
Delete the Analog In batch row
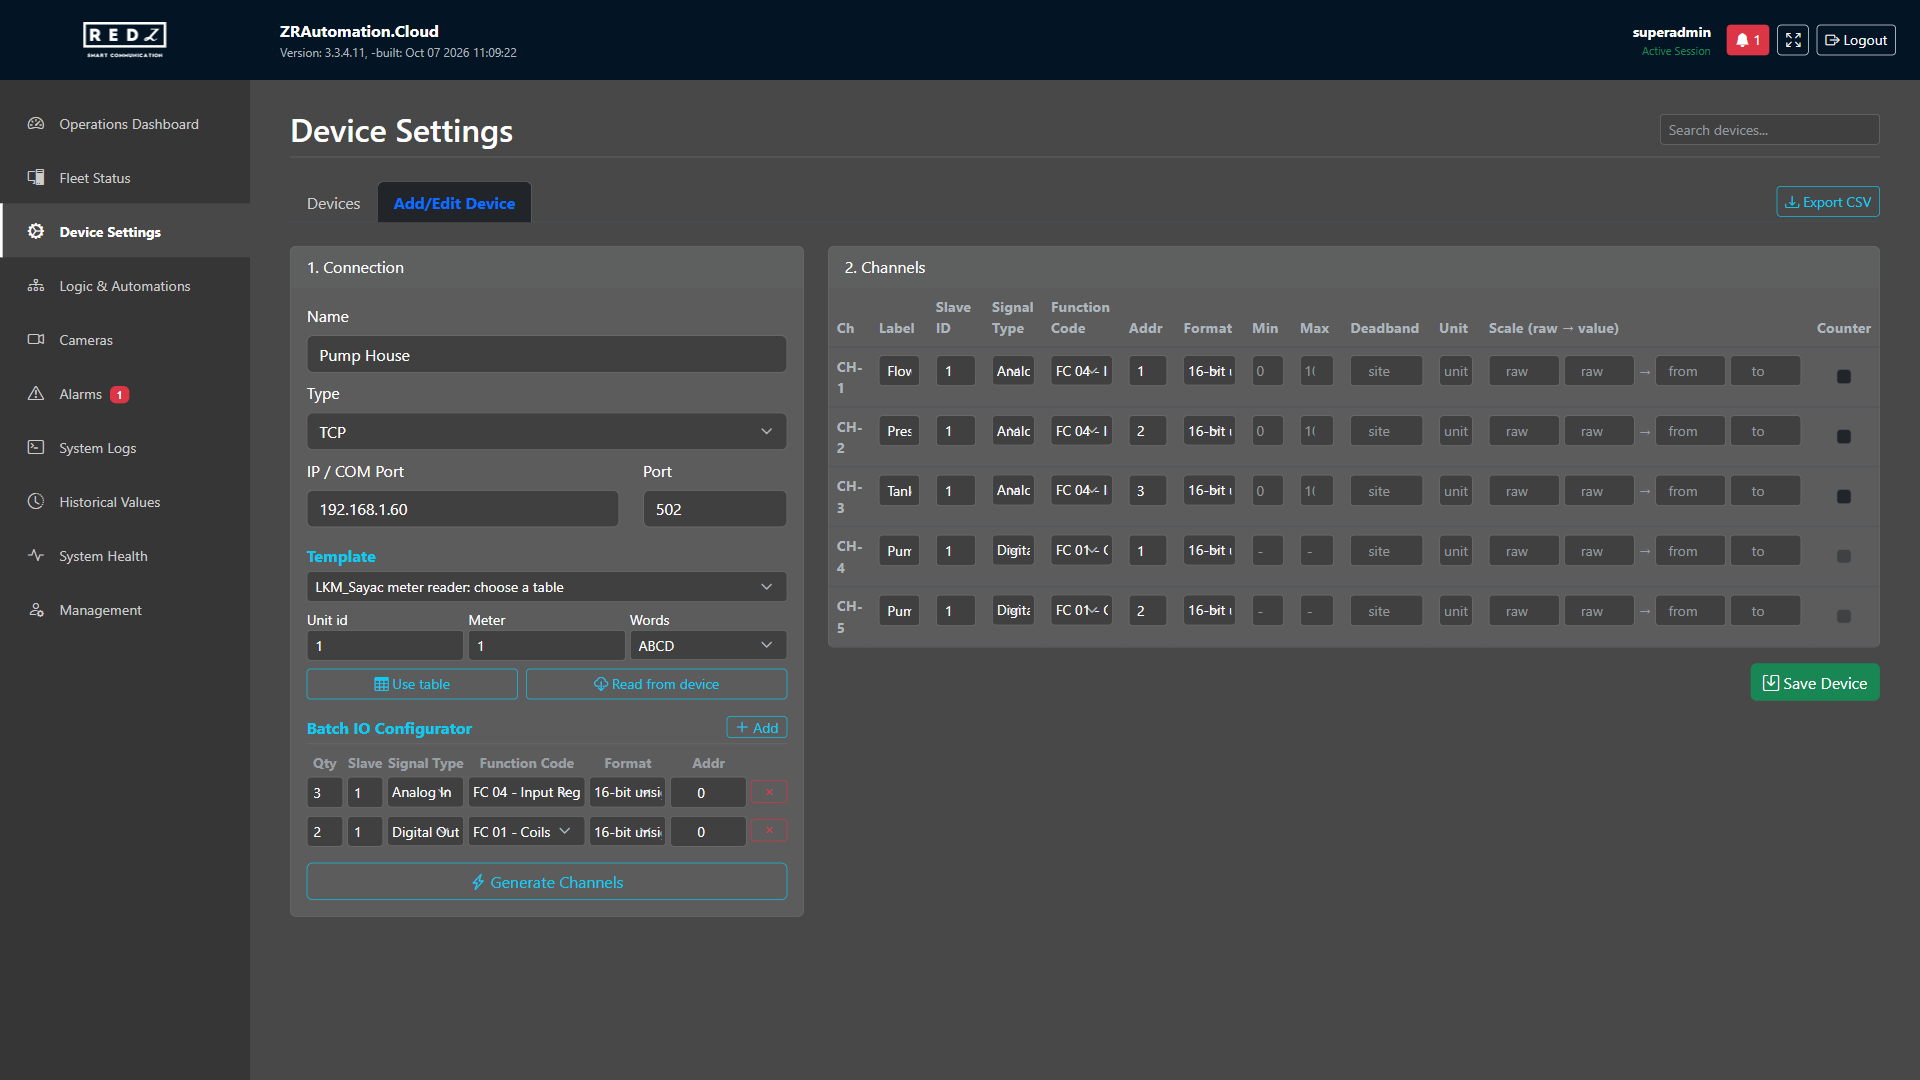point(769,792)
